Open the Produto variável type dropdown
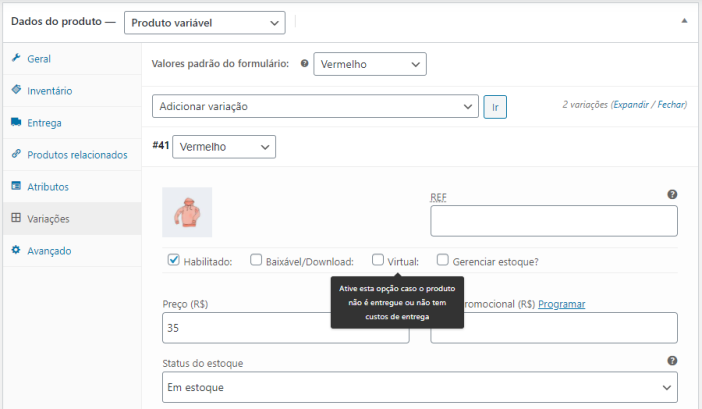 click(x=204, y=23)
